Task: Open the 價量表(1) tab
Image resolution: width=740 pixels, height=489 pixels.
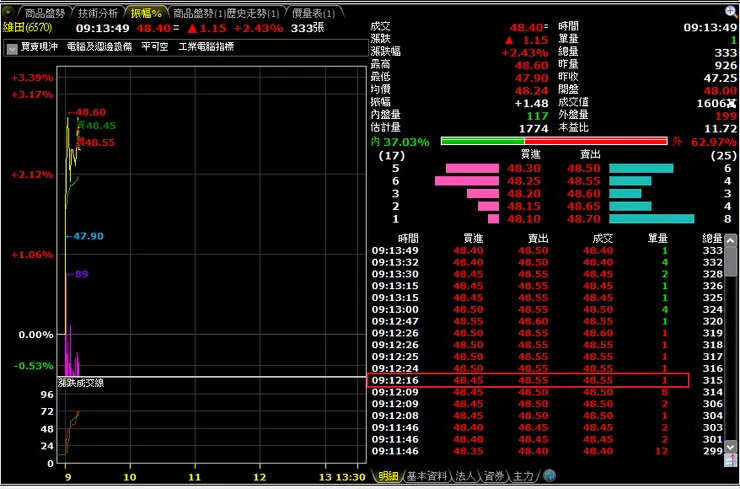Action: coord(313,13)
